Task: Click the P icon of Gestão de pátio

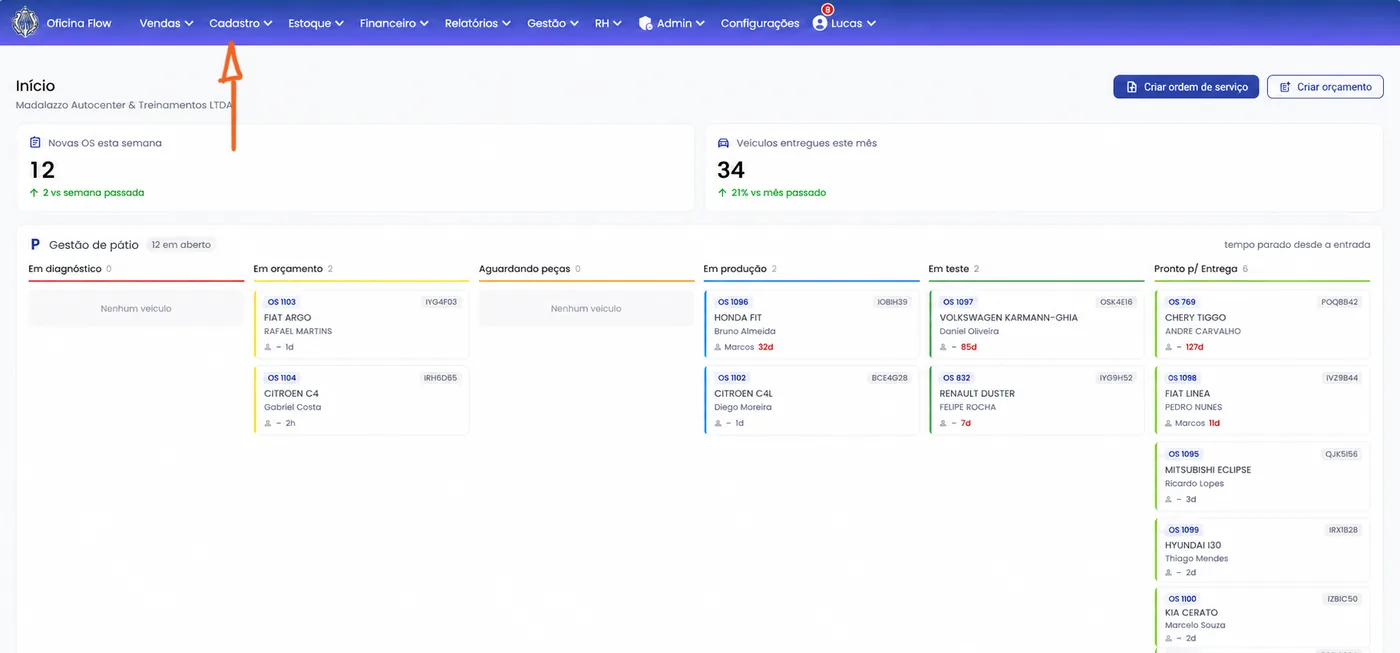Action: tap(35, 244)
